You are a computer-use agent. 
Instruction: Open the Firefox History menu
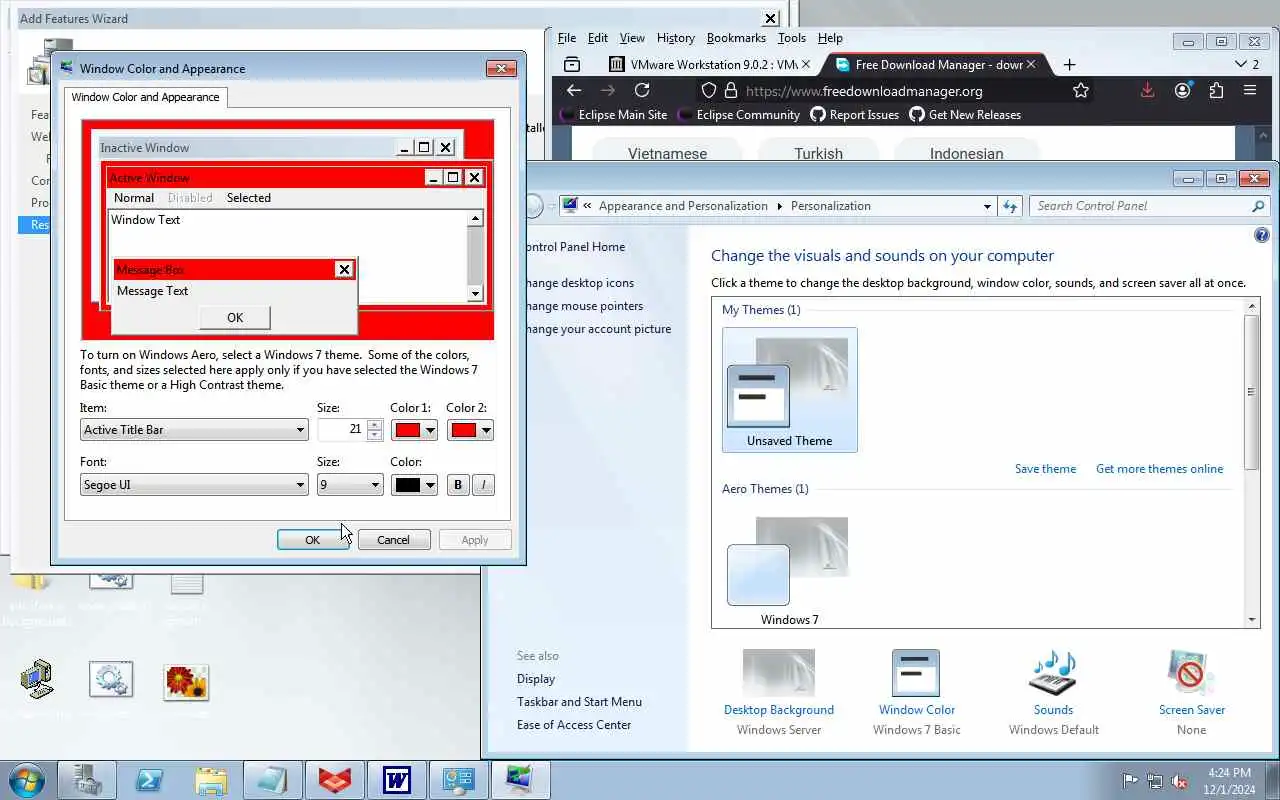point(676,38)
